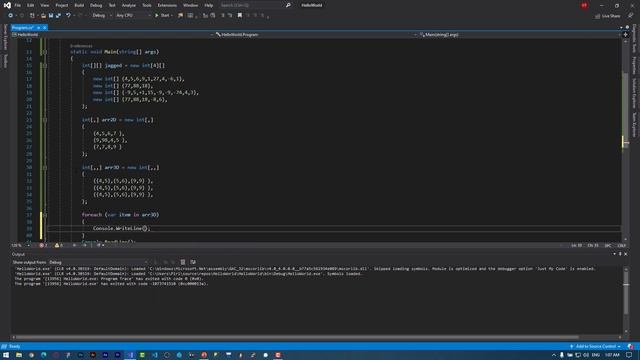
Task: Focus the Search (Ctrl+Q) box
Action: (x=251, y=5)
